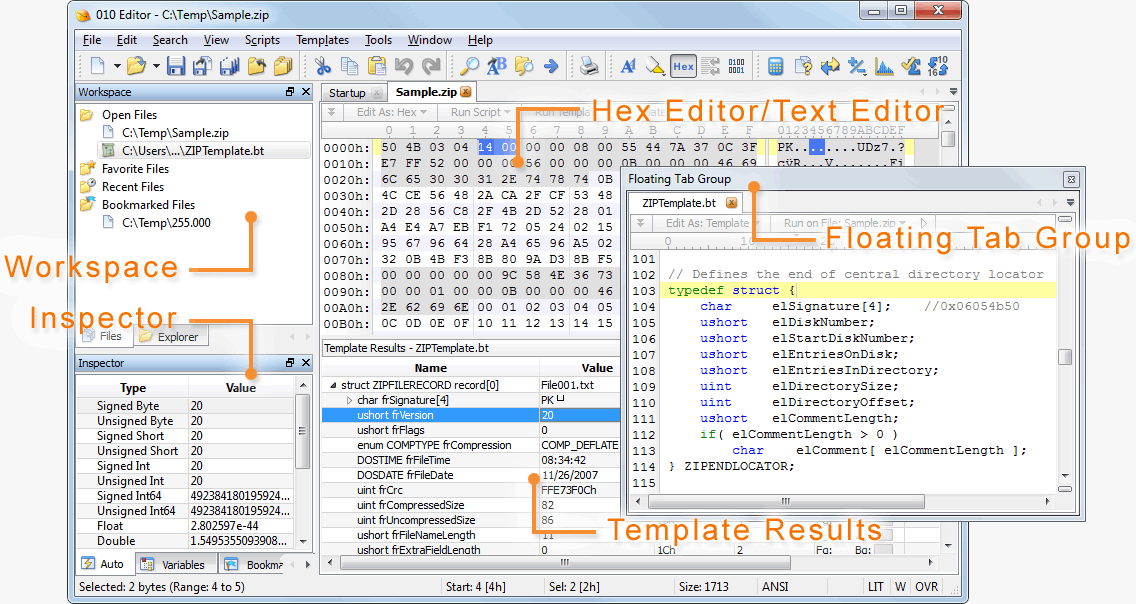This screenshot has height=604, width=1136.
Task: Click the floating template editor horizontal scrollbar
Action: (x=785, y=501)
